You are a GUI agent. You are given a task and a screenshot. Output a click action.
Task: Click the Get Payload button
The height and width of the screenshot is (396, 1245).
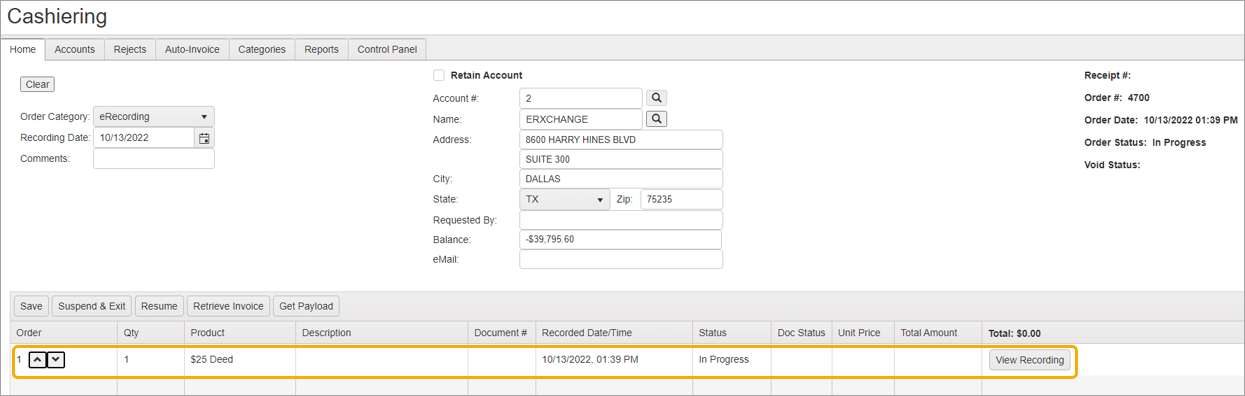coord(307,306)
